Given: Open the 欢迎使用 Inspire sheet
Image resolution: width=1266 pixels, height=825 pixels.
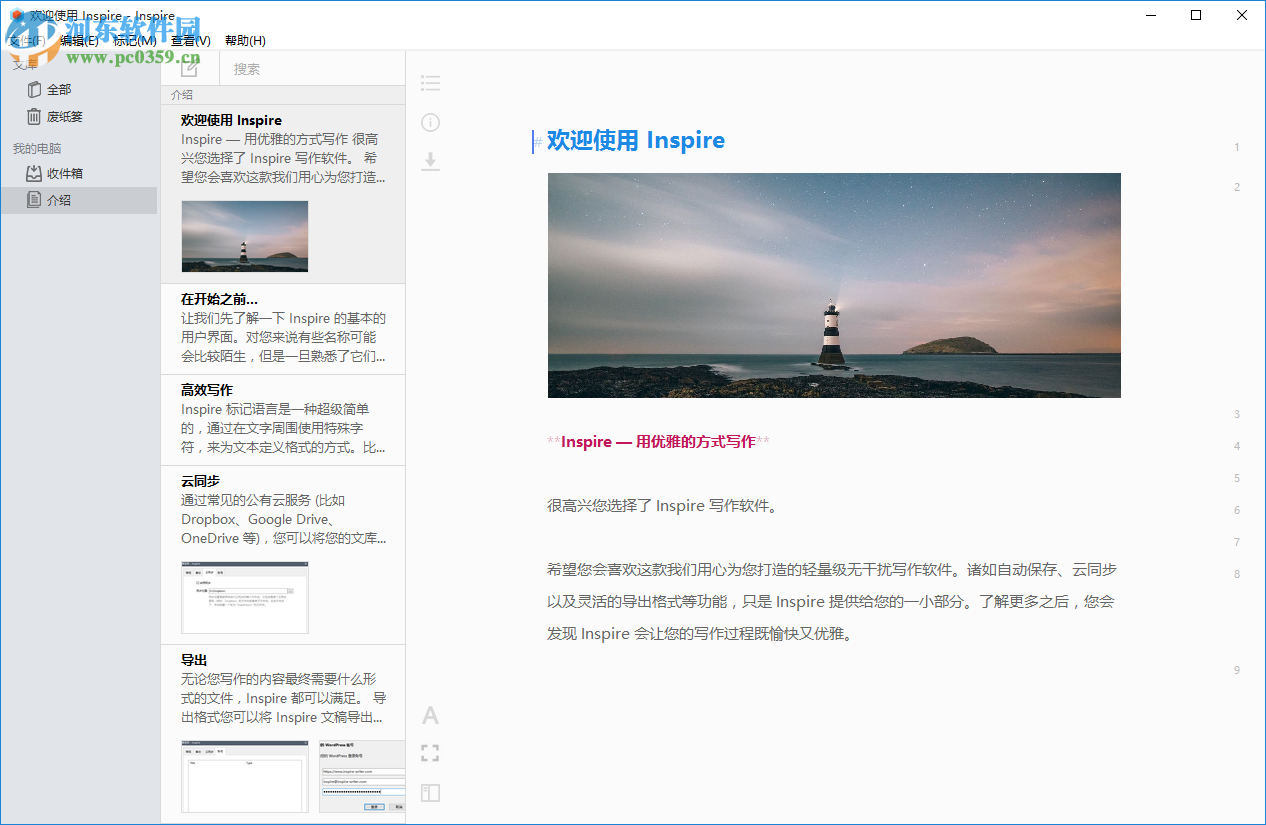Looking at the screenshot, I should [283, 194].
